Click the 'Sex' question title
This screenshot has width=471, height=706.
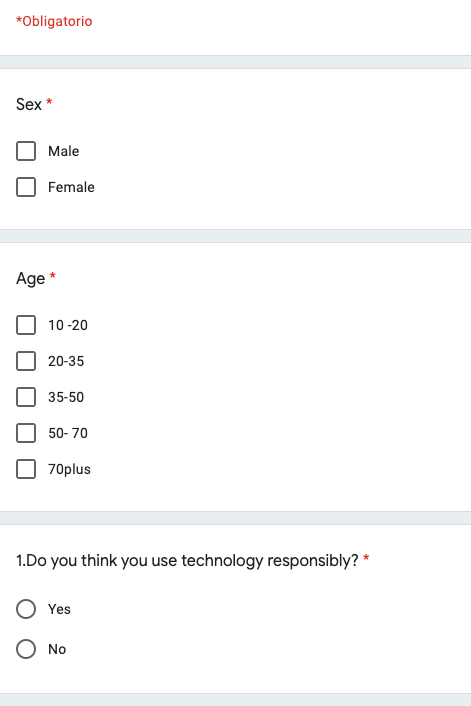[29, 104]
